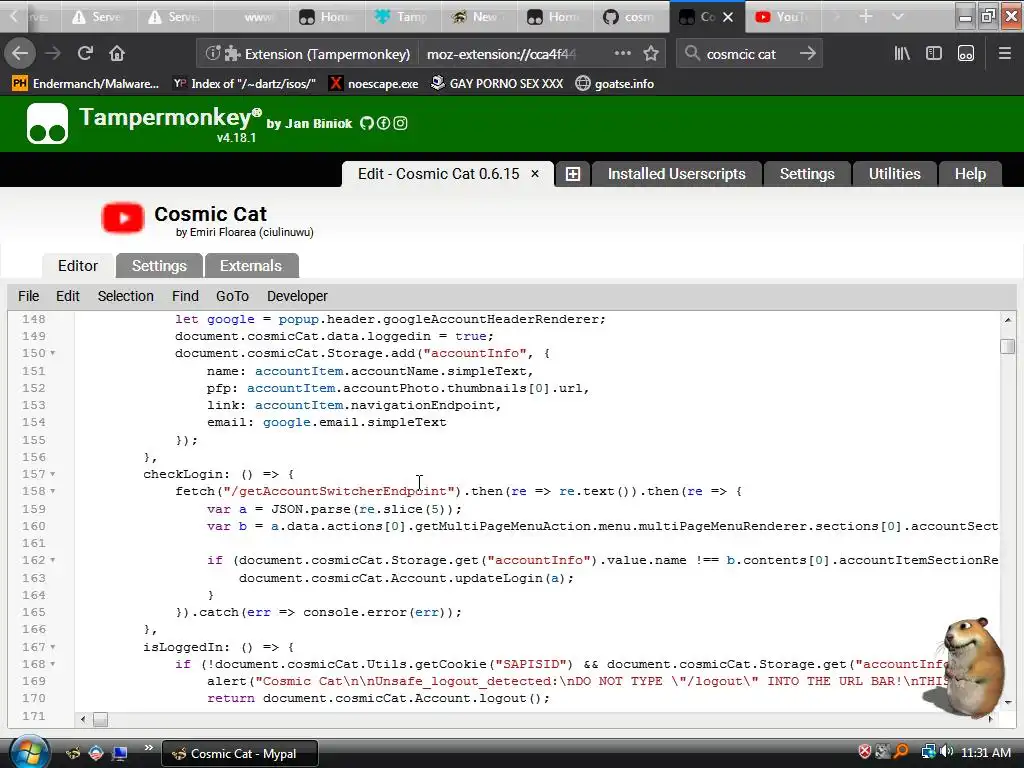
Task: Close the Edit - Cosmic Cat 0.6.15 tab
Action: pyautogui.click(x=535, y=174)
